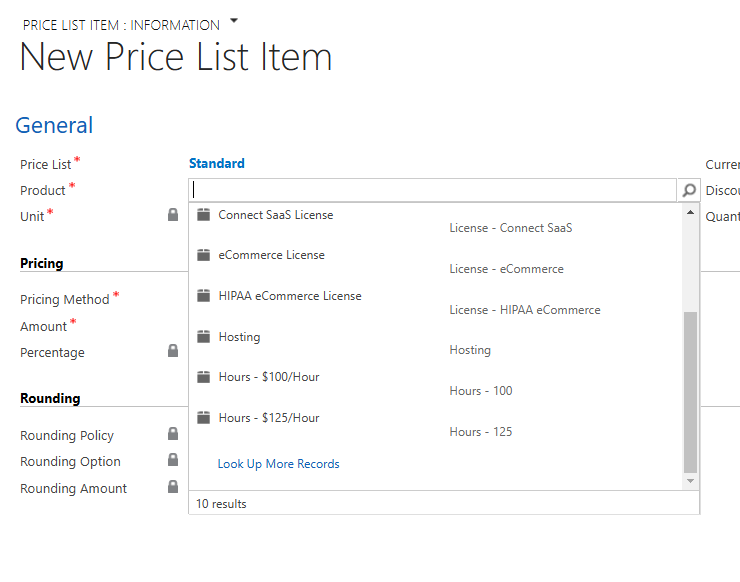Click the lock icon next to Unit
The height and width of the screenshot is (582, 740).
[x=173, y=215]
